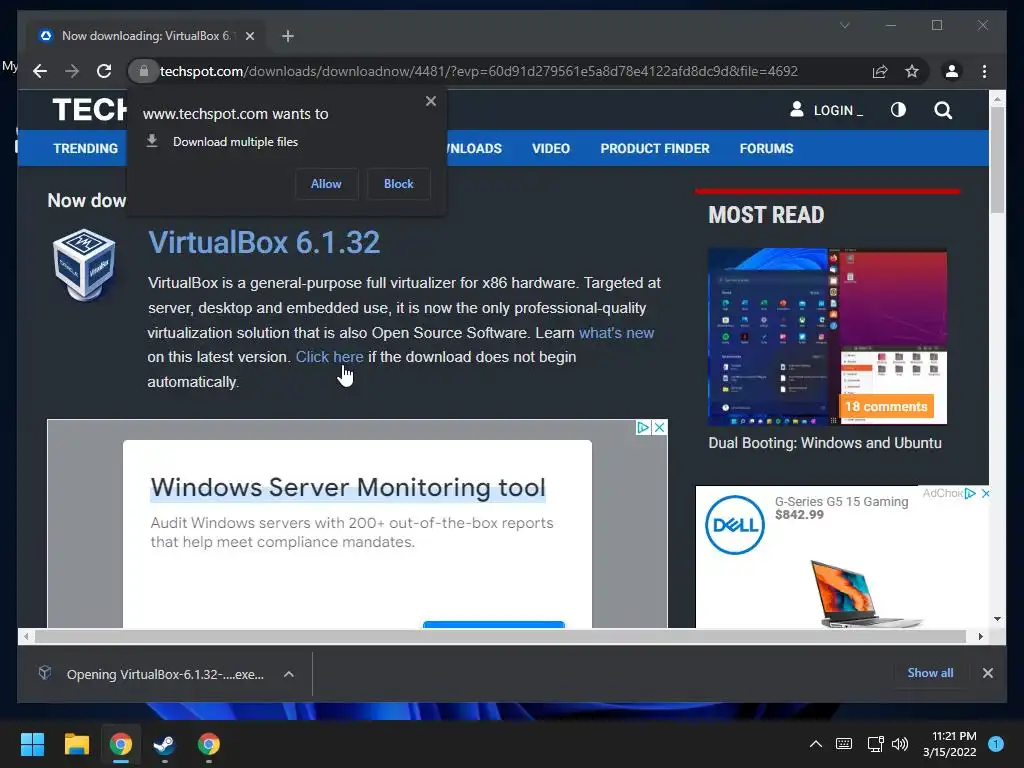Open the Chrome profile avatar
Image resolution: width=1024 pixels, height=768 pixels.
(x=952, y=71)
